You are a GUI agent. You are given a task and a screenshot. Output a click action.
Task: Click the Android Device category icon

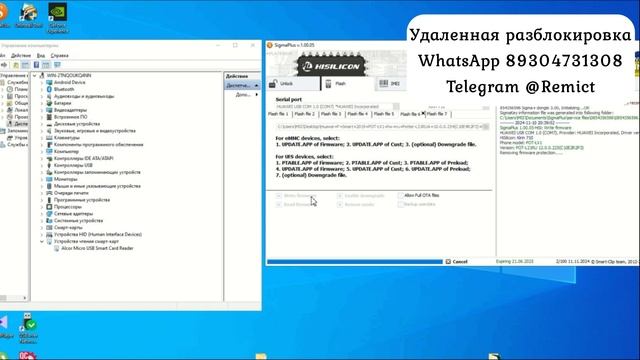click(x=49, y=82)
